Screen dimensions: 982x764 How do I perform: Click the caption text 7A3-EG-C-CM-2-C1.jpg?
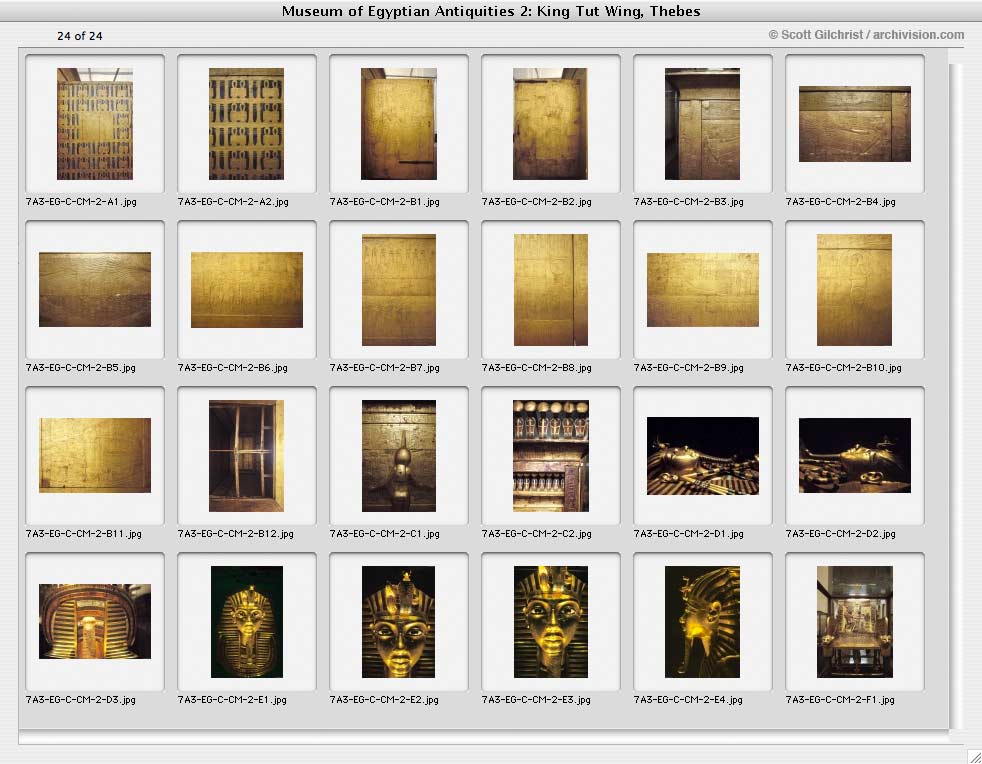tap(385, 534)
